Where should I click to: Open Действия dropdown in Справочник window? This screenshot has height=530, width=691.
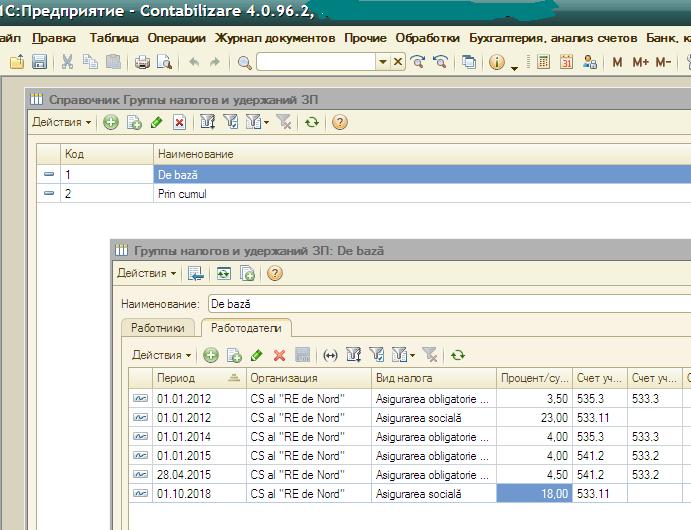tap(61, 122)
